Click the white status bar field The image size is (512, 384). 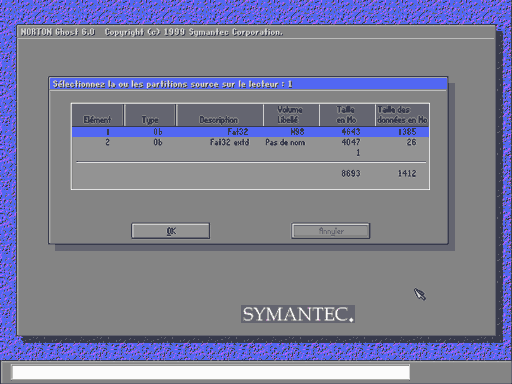[x=211, y=372]
